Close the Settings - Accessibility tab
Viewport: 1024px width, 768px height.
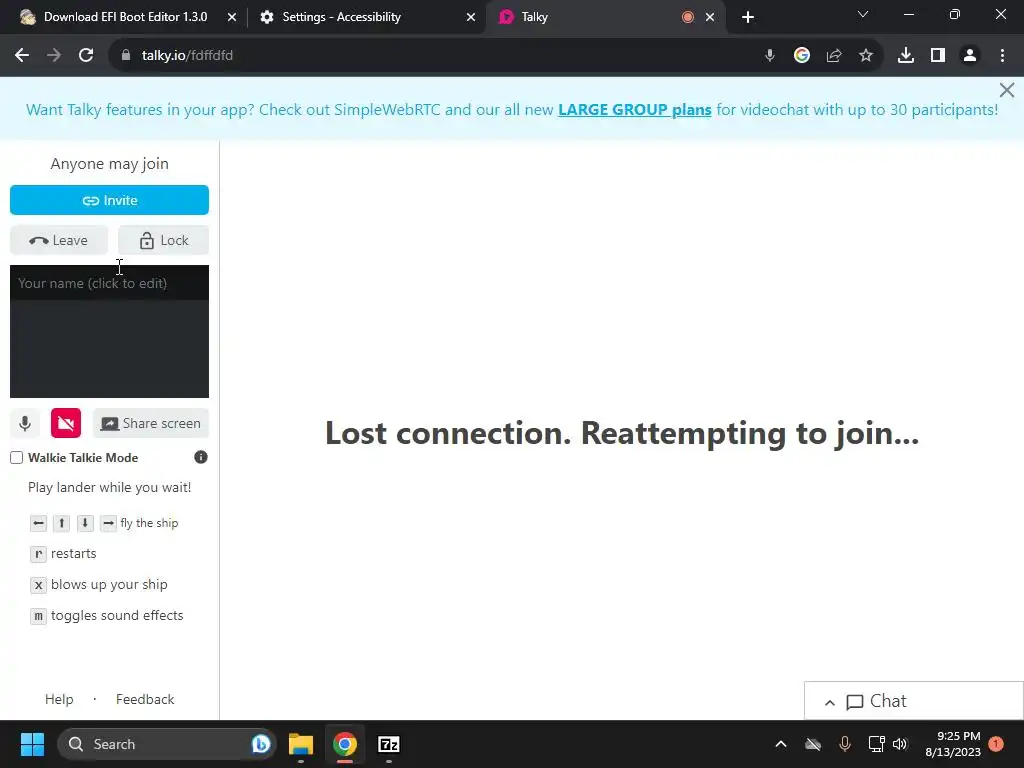coord(471,17)
